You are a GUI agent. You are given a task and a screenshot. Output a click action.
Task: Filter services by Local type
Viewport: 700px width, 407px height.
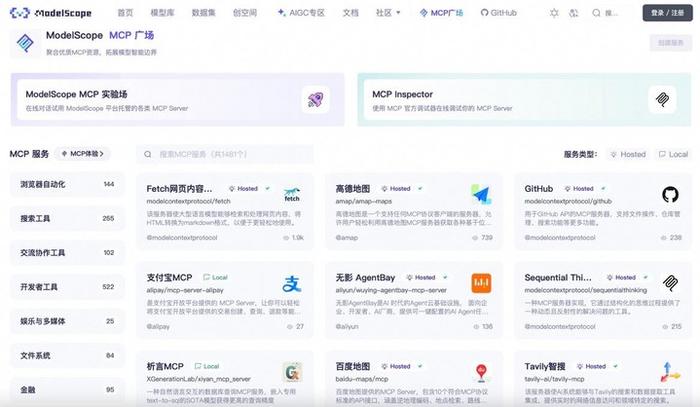pos(674,154)
